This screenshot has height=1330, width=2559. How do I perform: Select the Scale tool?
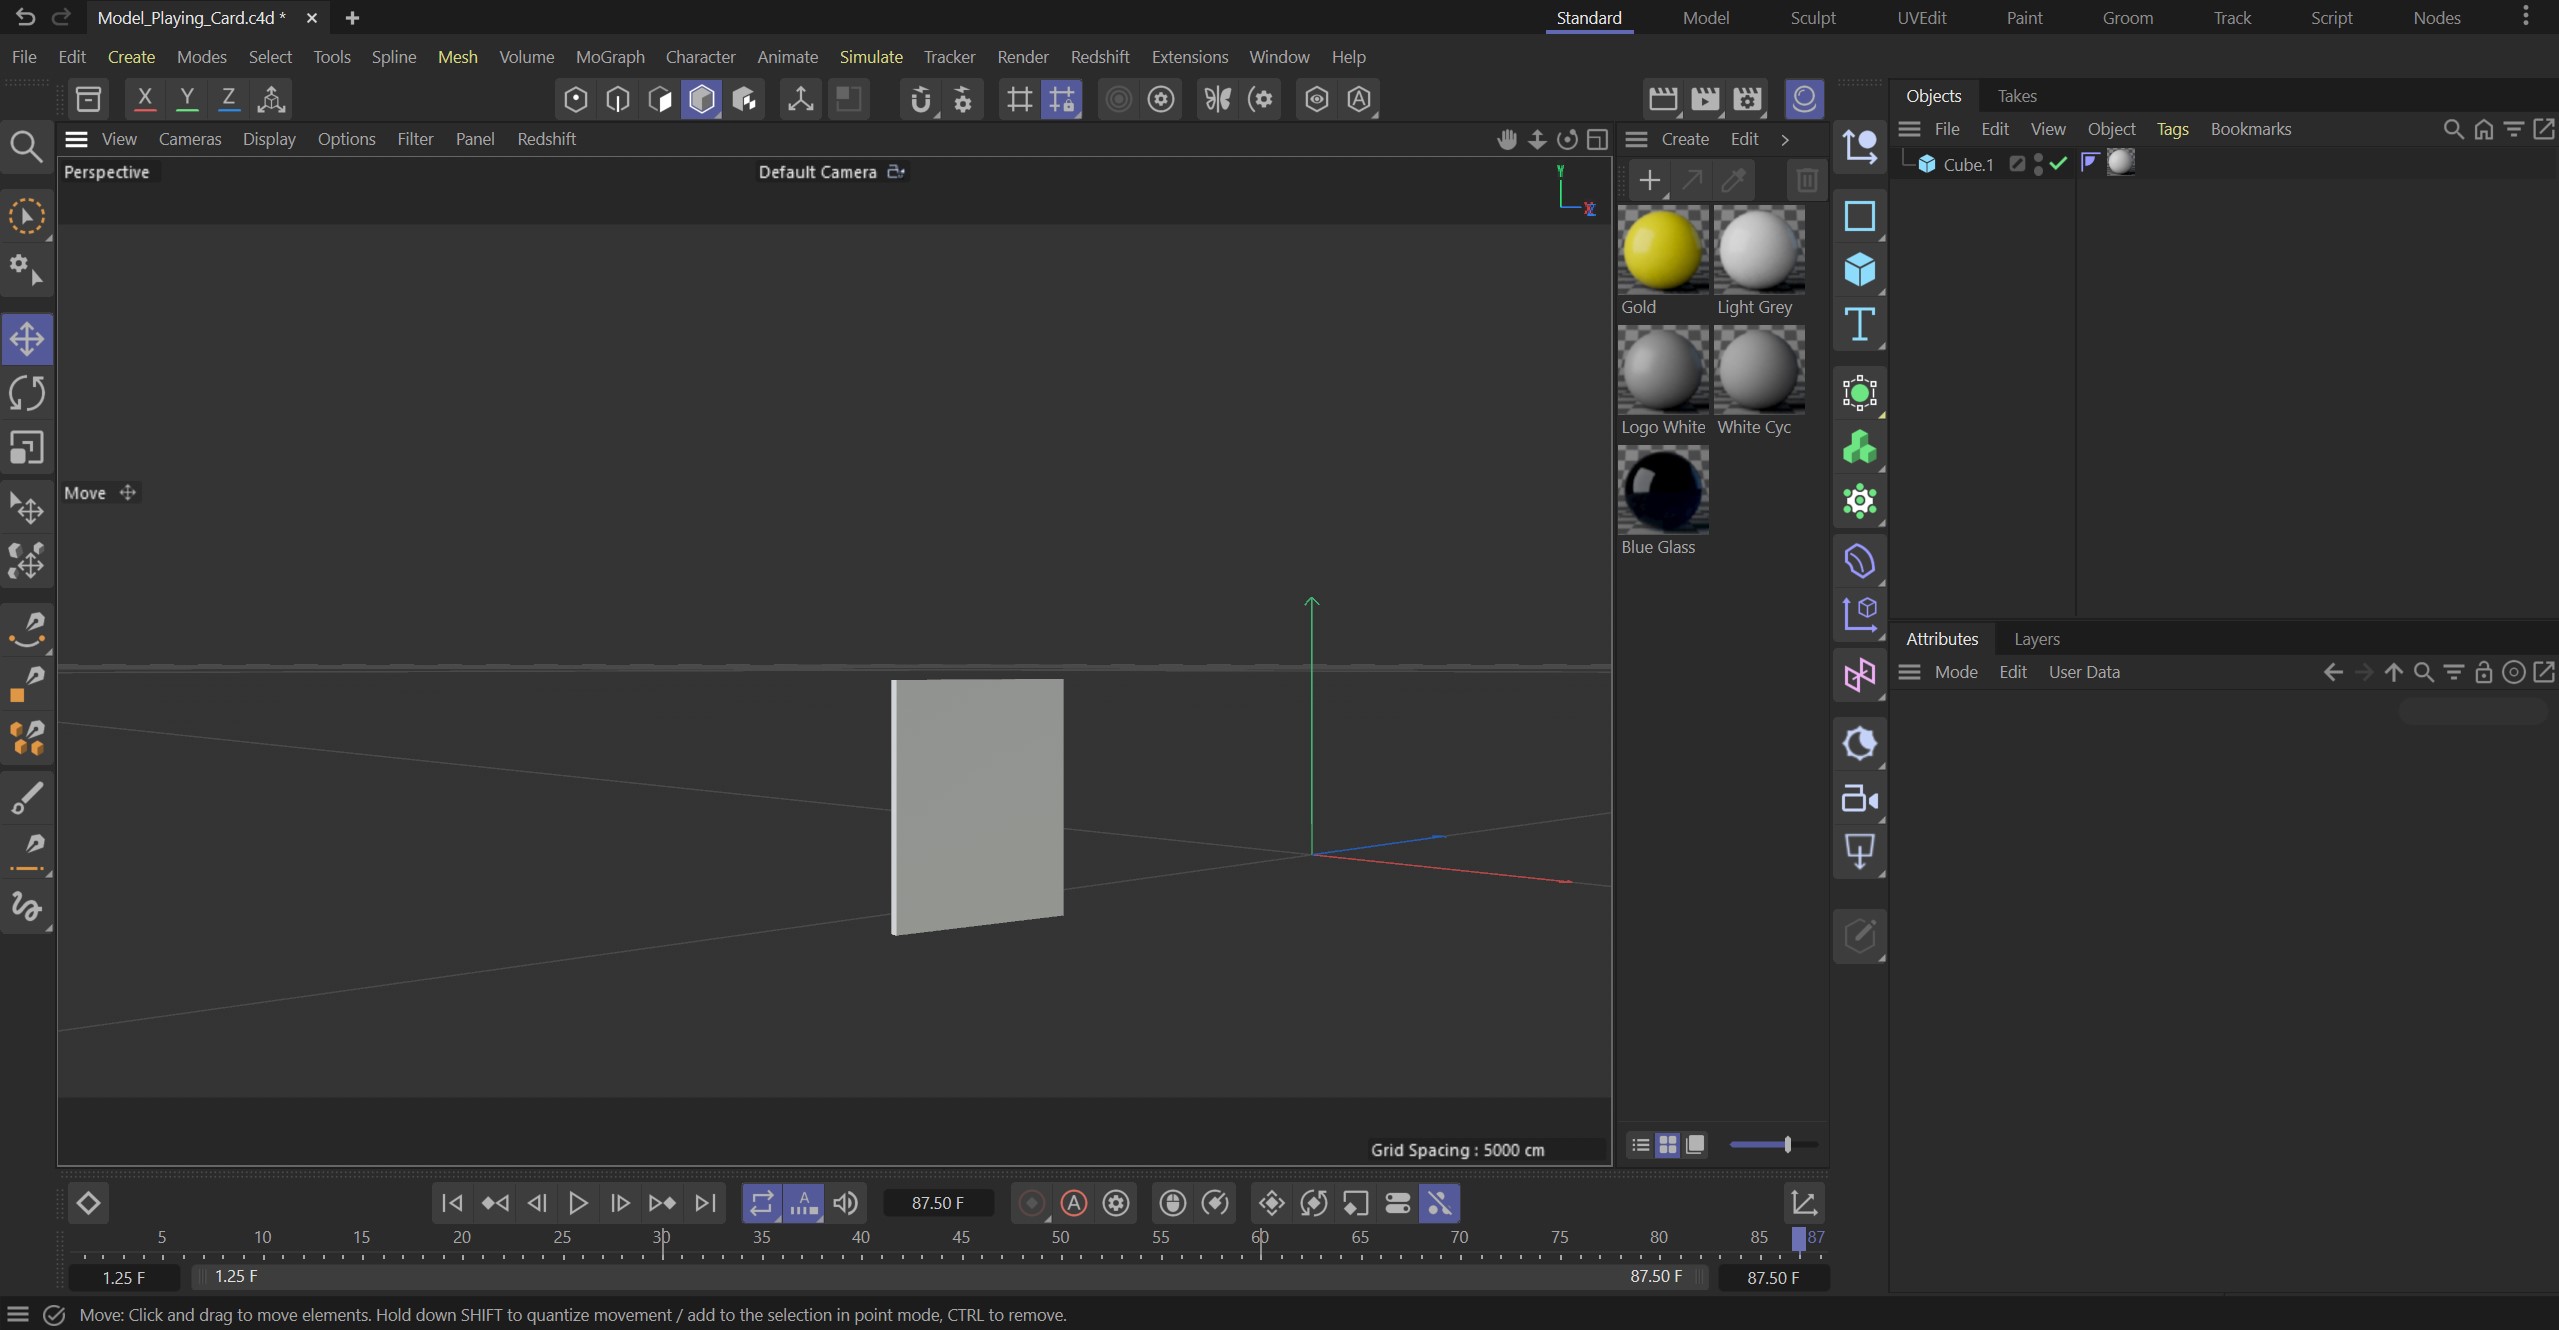(x=27, y=447)
